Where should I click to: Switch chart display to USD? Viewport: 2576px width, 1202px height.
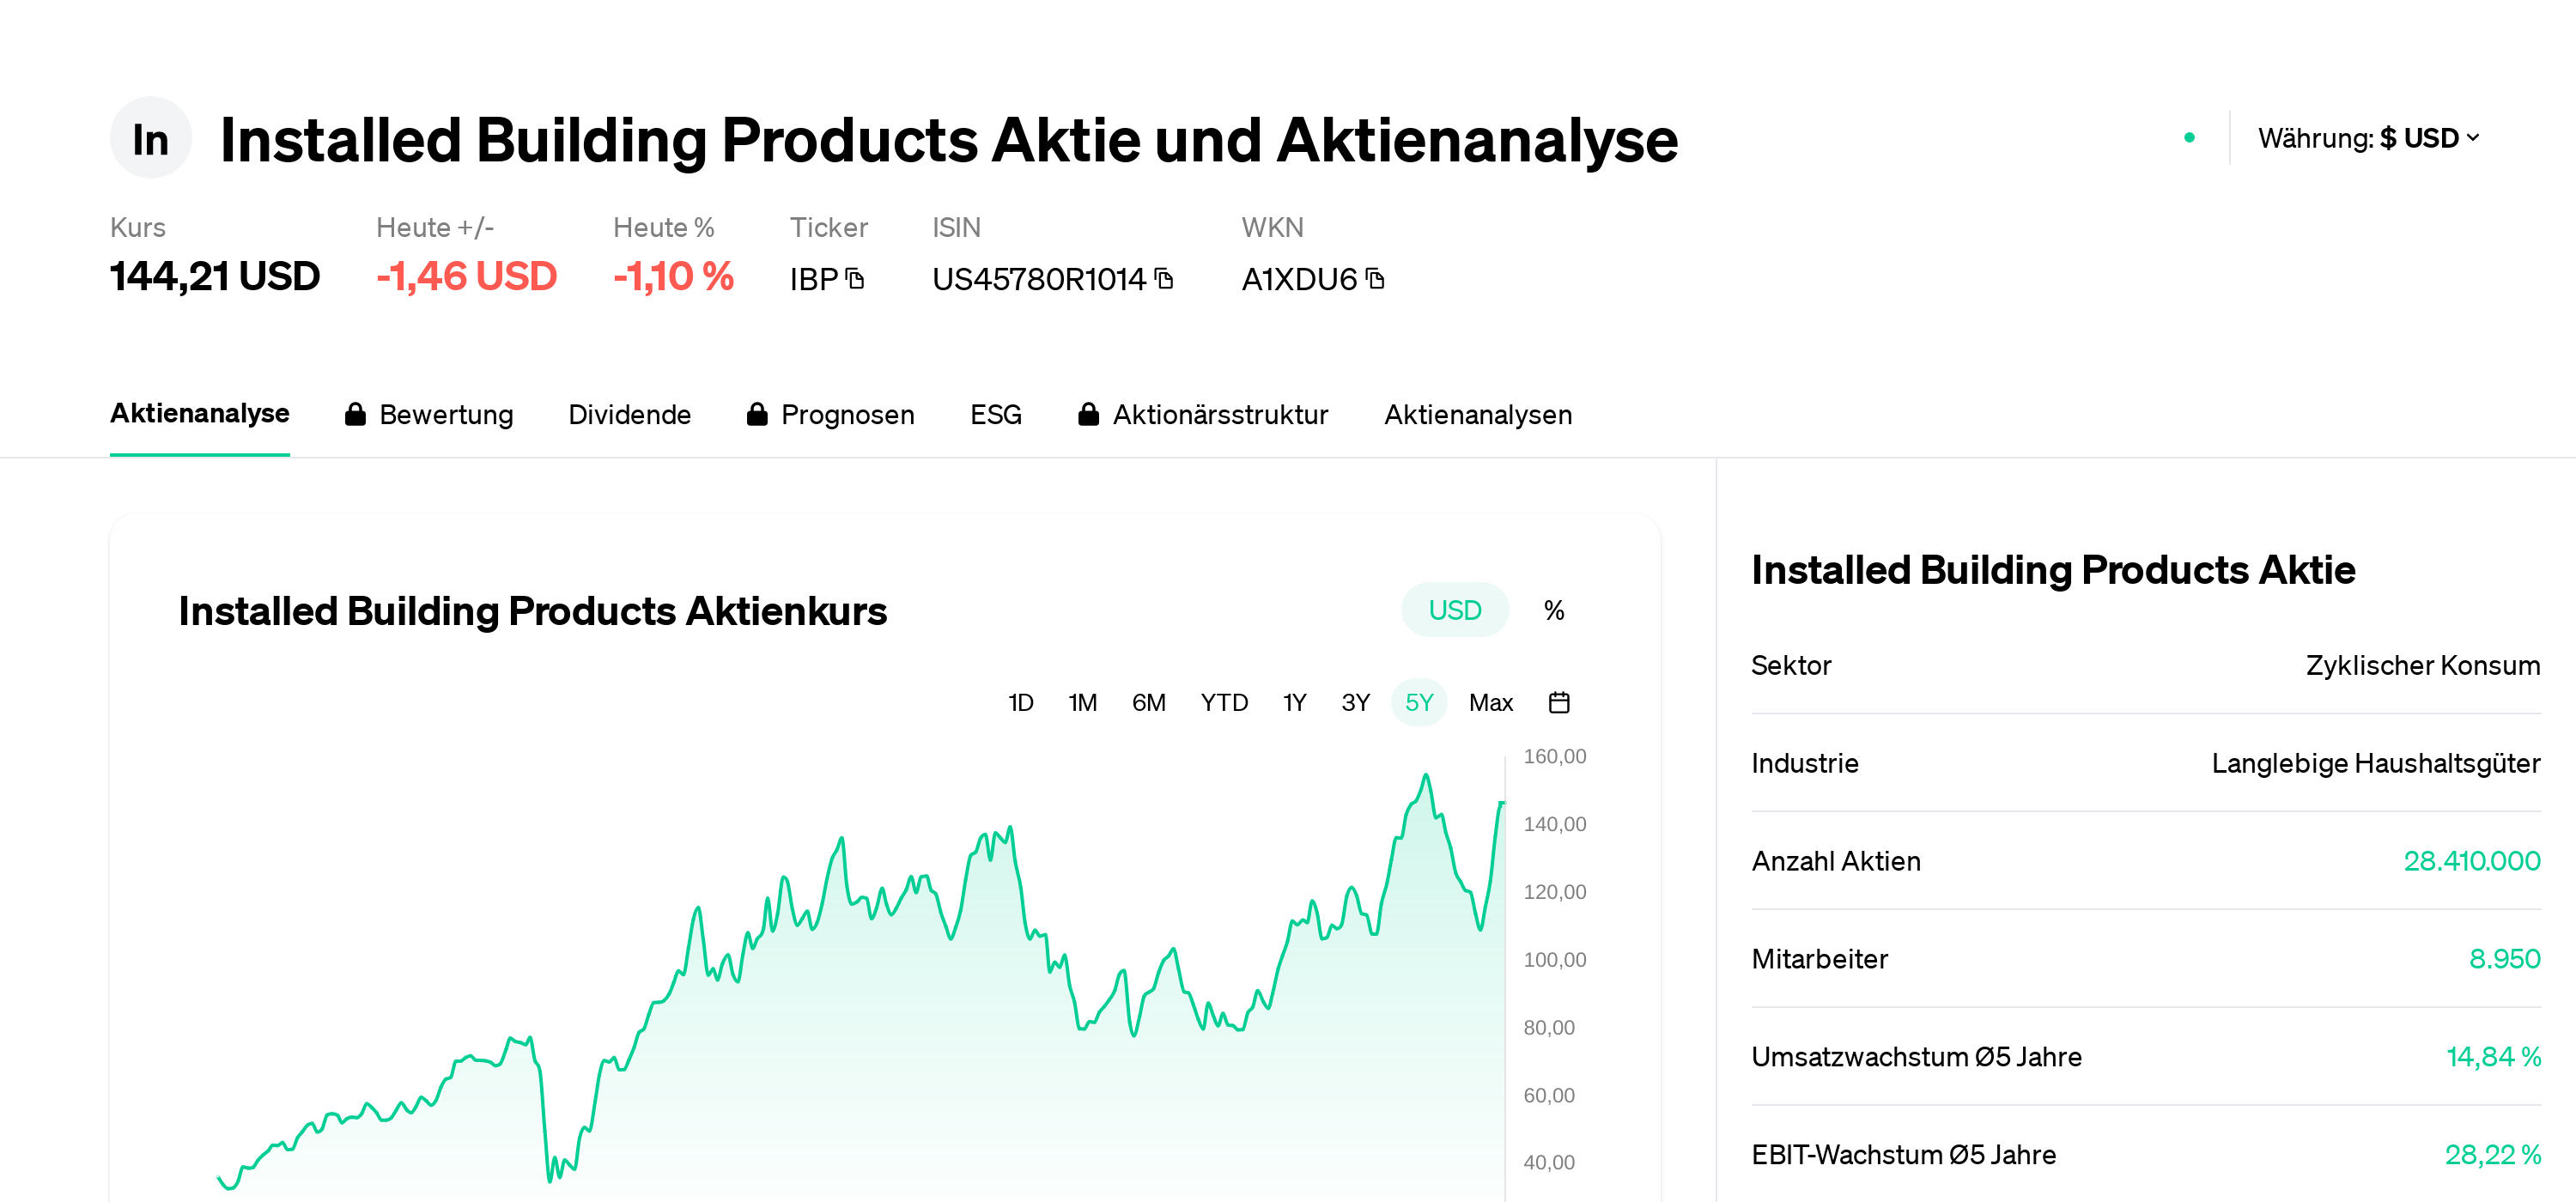click(1454, 610)
